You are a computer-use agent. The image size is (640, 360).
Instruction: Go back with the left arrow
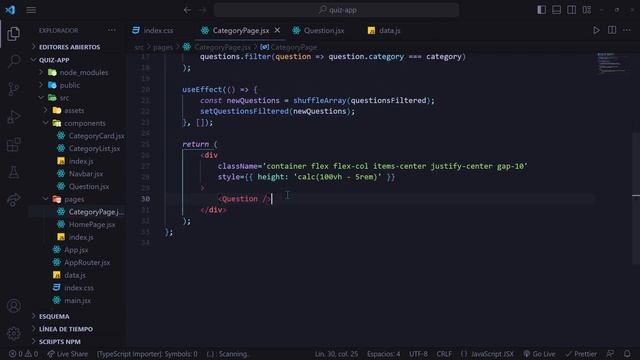[x=187, y=10]
